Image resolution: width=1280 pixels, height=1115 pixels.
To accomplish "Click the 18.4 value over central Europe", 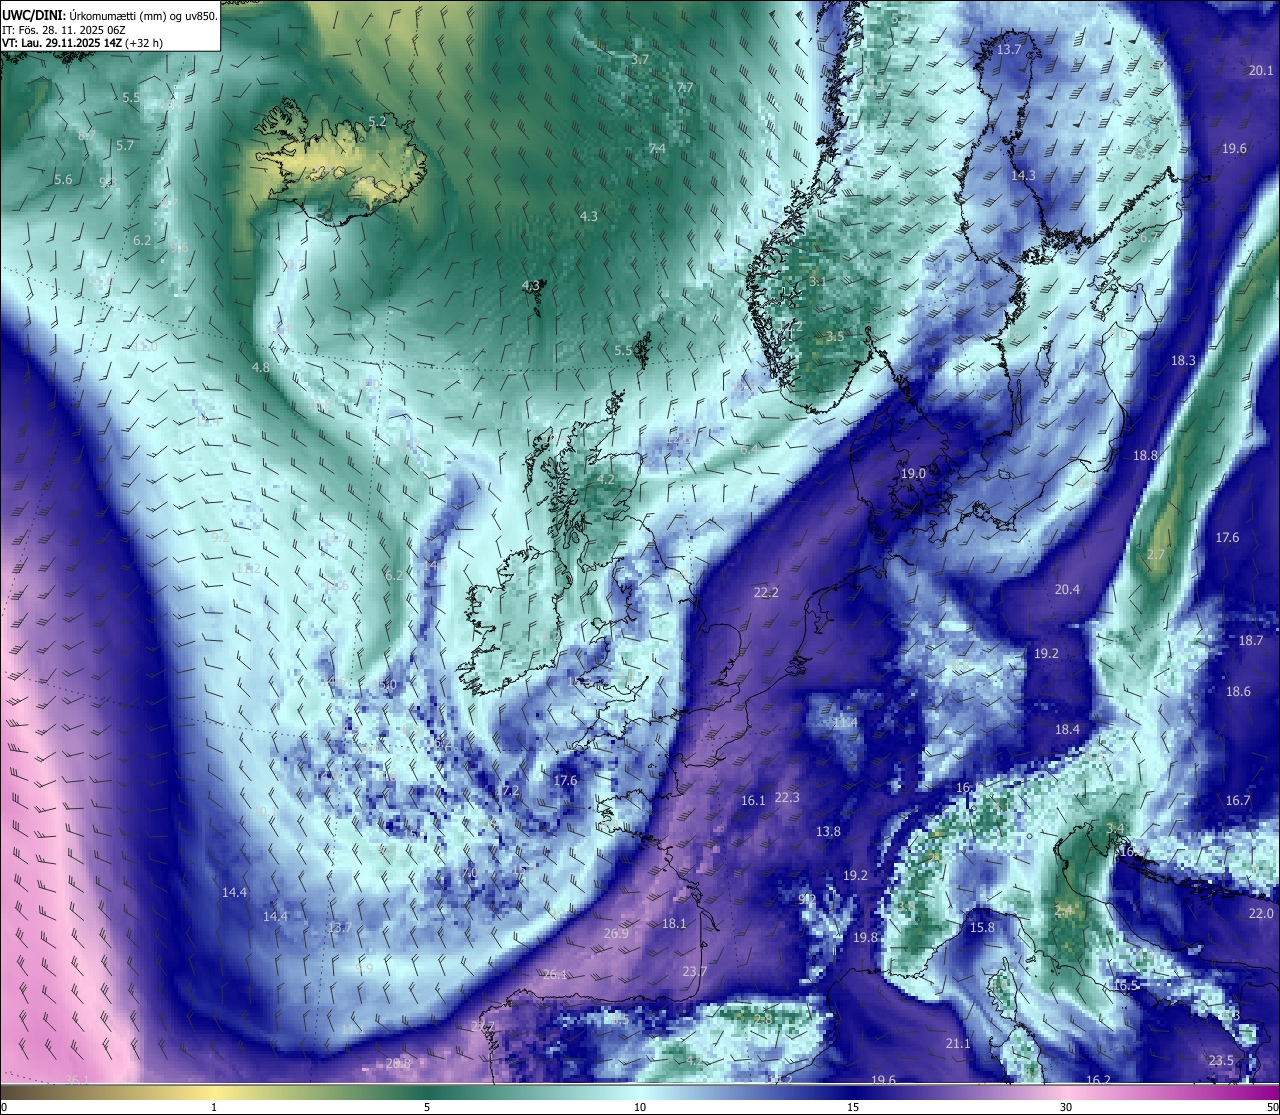I will (1067, 729).
